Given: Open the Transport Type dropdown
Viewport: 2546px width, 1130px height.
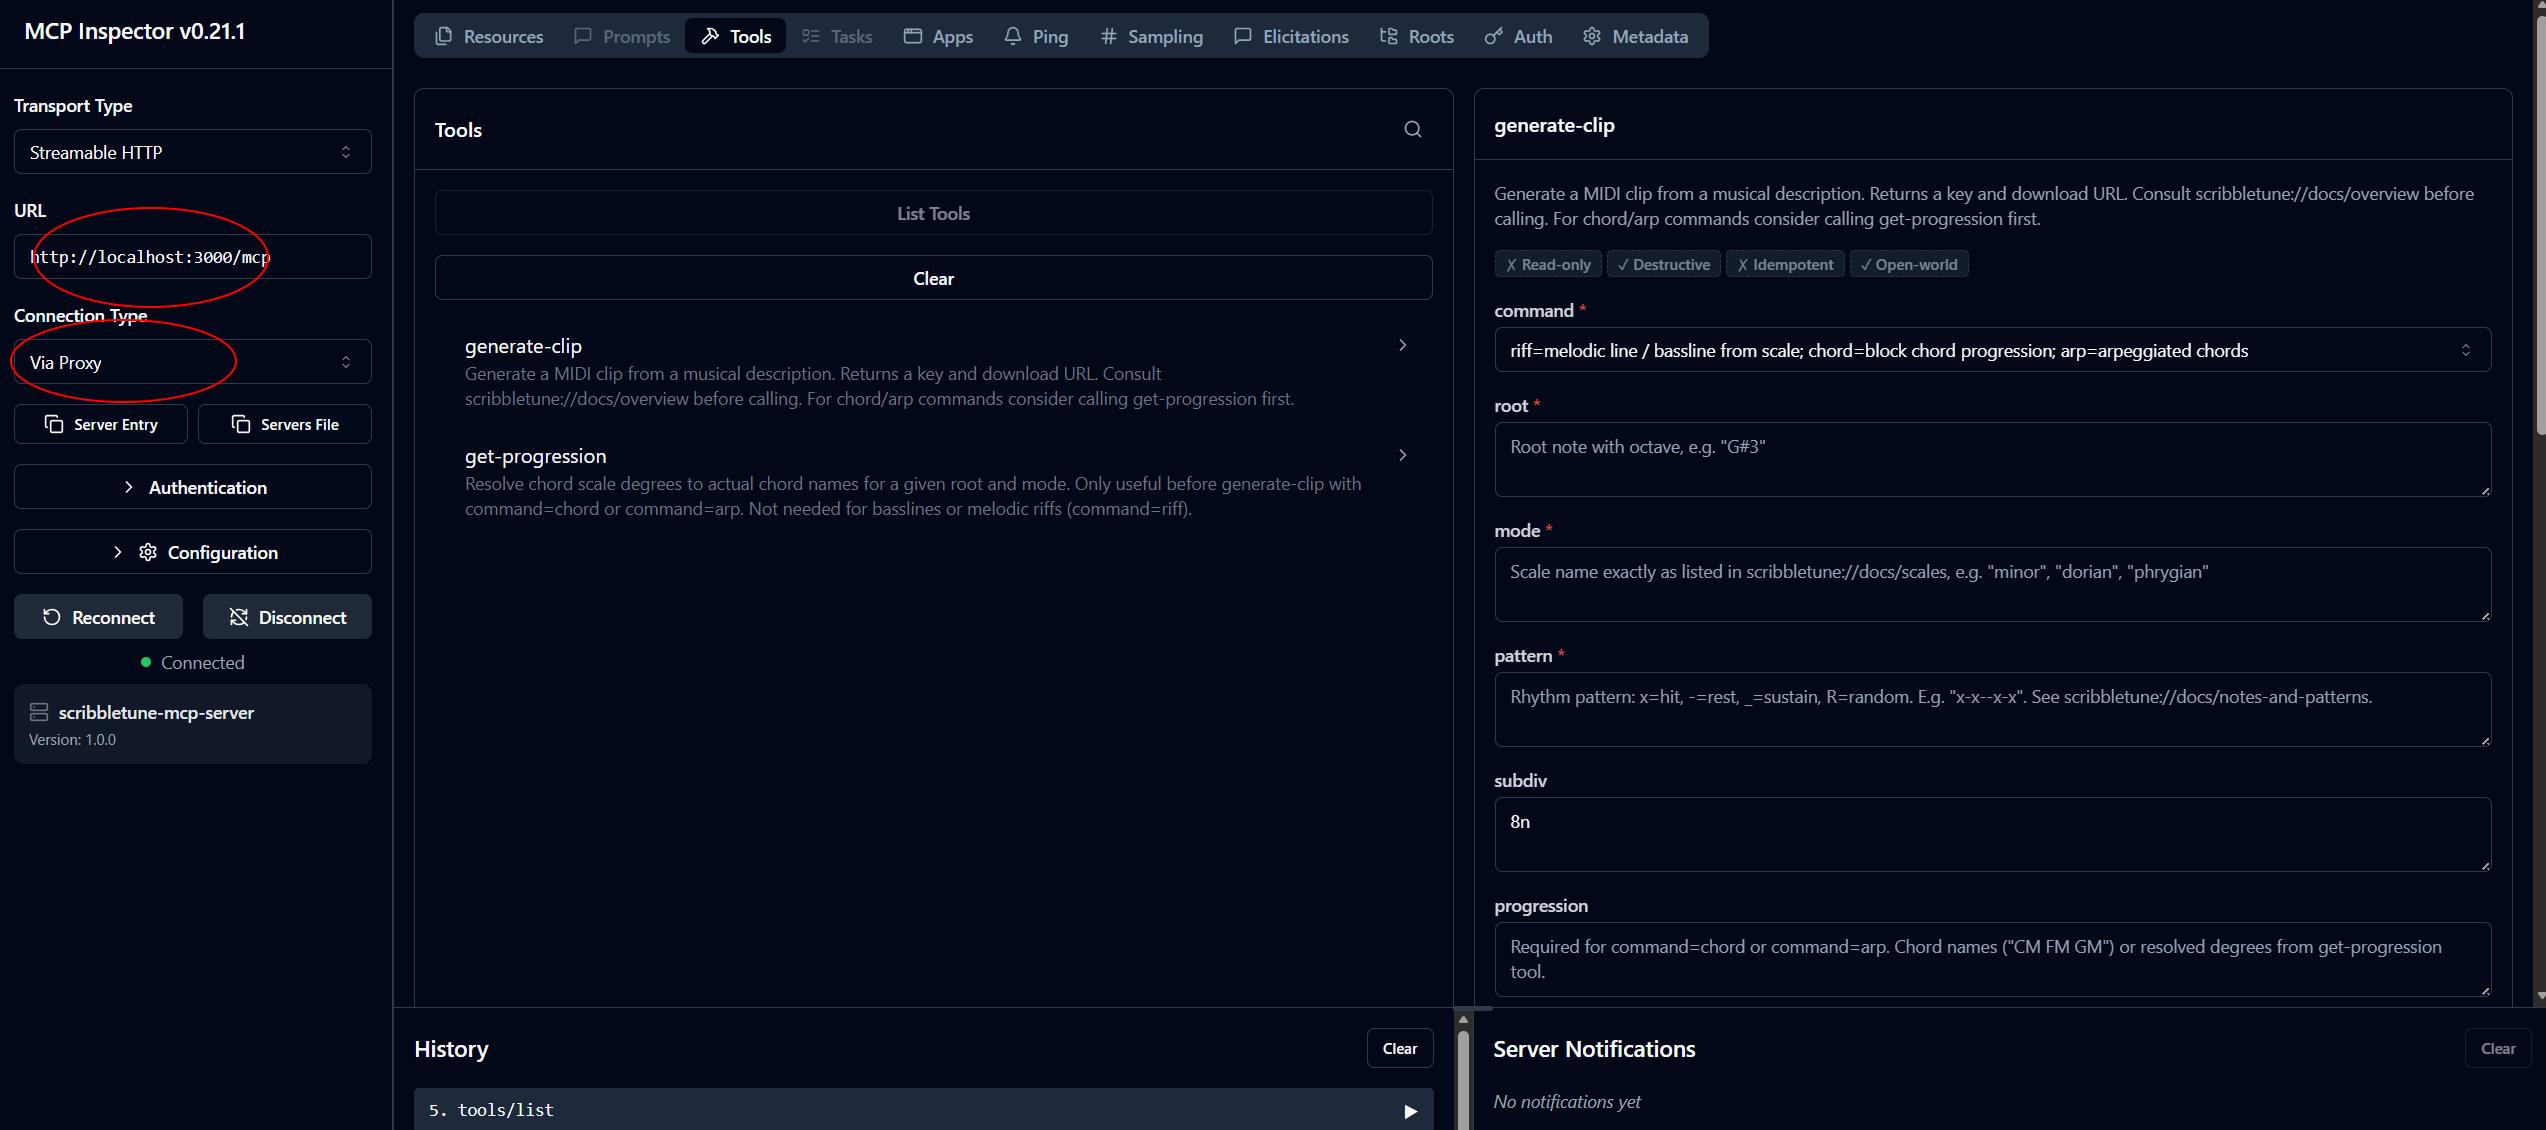Looking at the screenshot, I should [192, 151].
